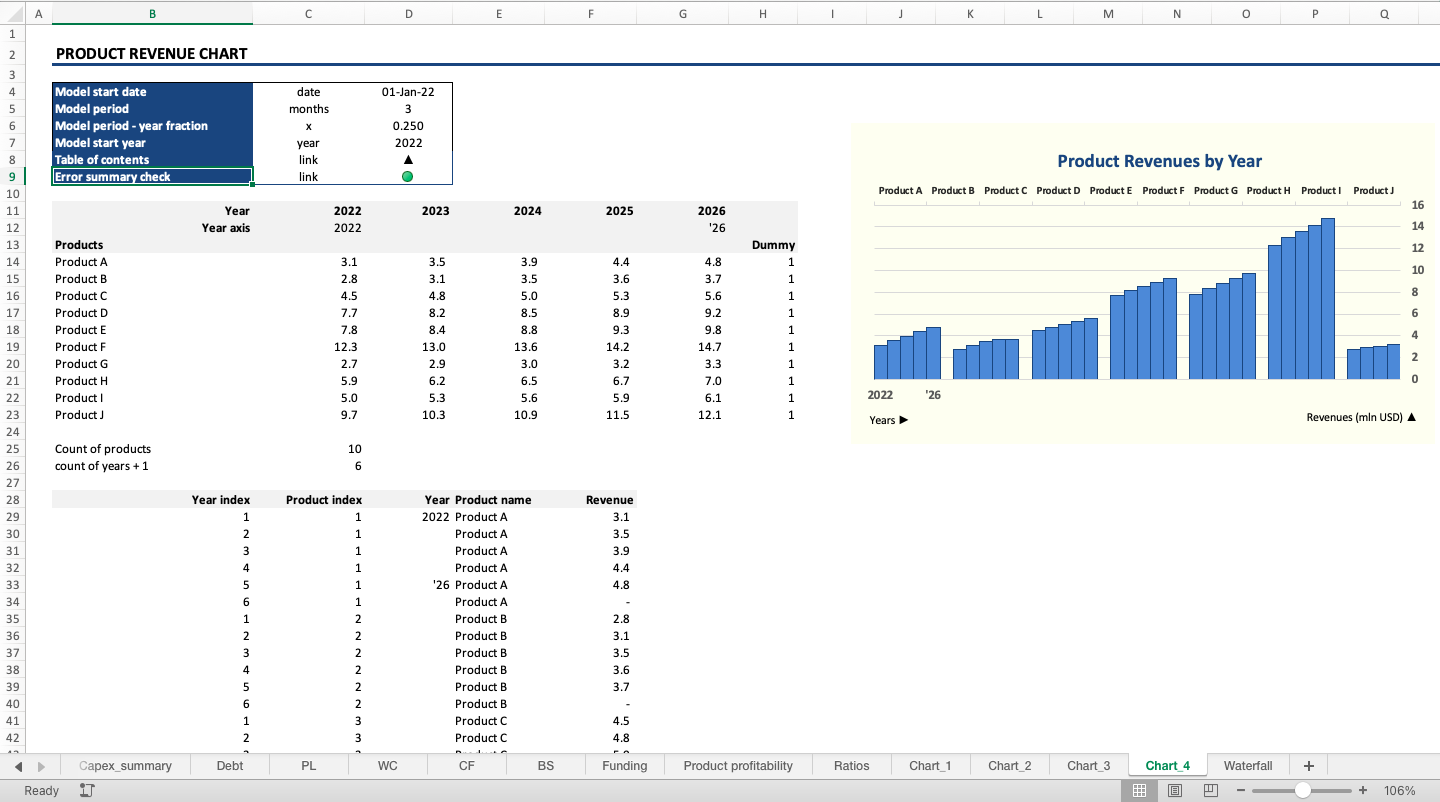Switch to the WC sheet tab
1440x802 pixels.
(x=388, y=766)
